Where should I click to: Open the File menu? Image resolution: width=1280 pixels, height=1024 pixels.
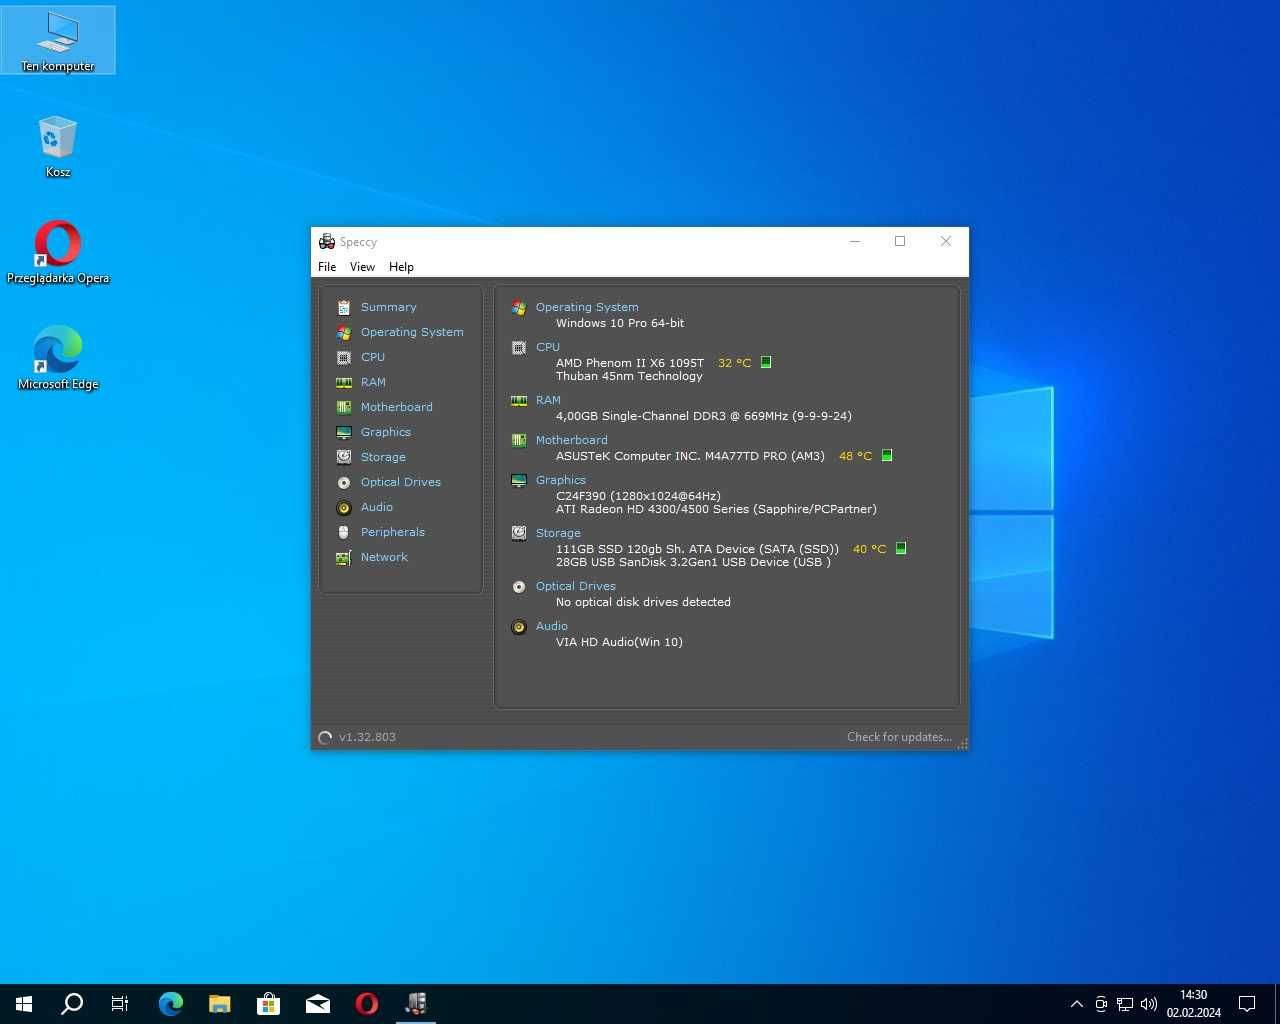pyautogui.click(x=327, y=267)
